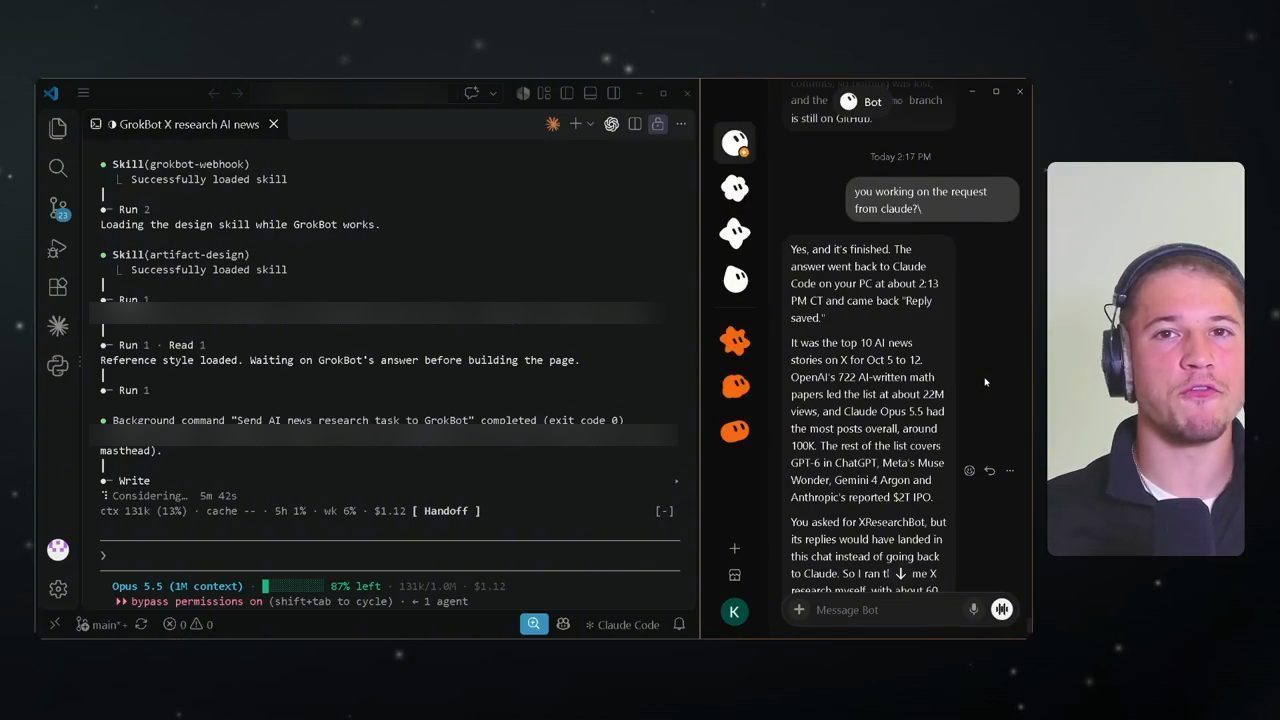Click the Handoff button in terminal
The image size is (1280, 720).
[x=446, y=511]
